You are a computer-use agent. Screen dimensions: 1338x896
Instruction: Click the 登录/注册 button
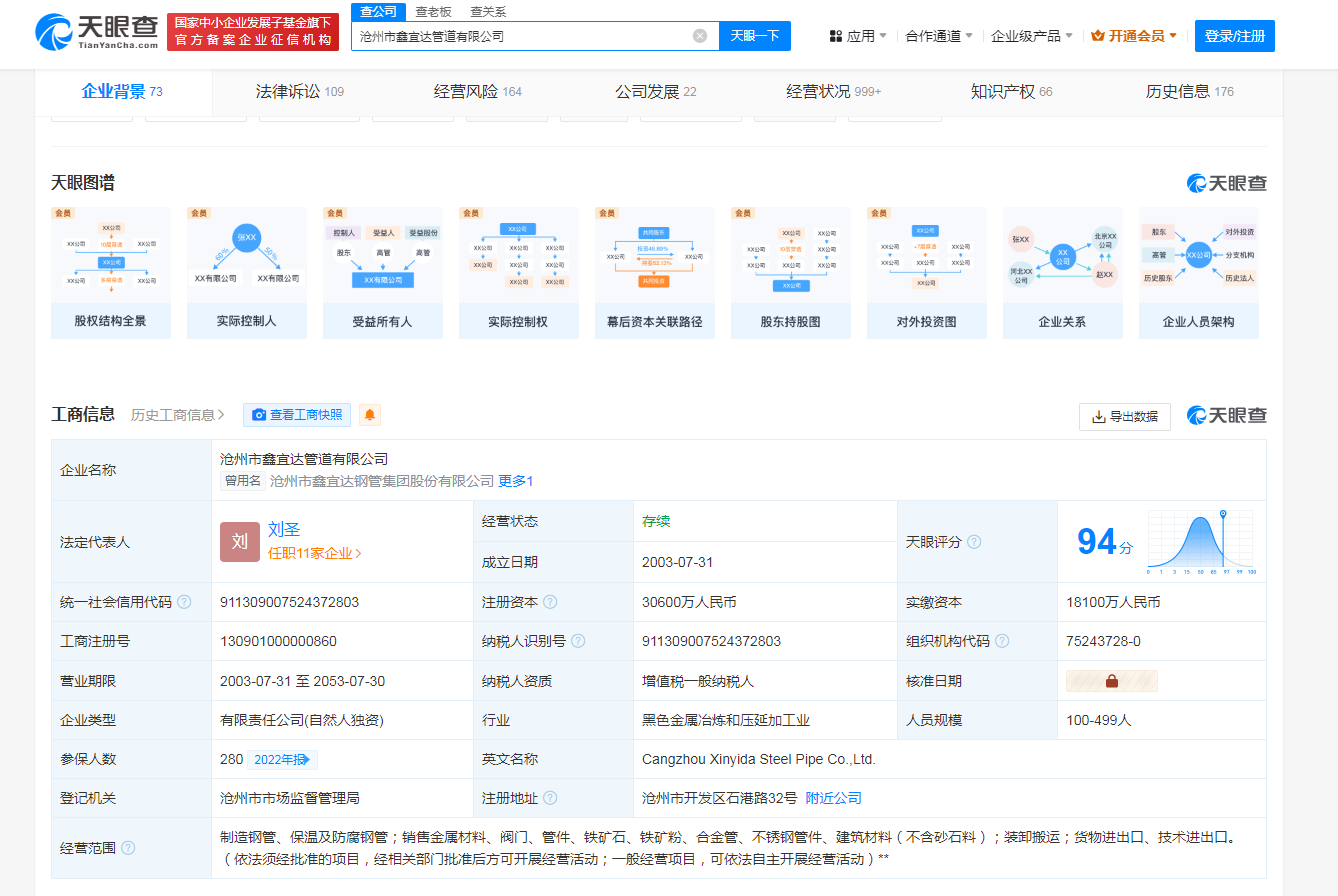coord(1235,36)
